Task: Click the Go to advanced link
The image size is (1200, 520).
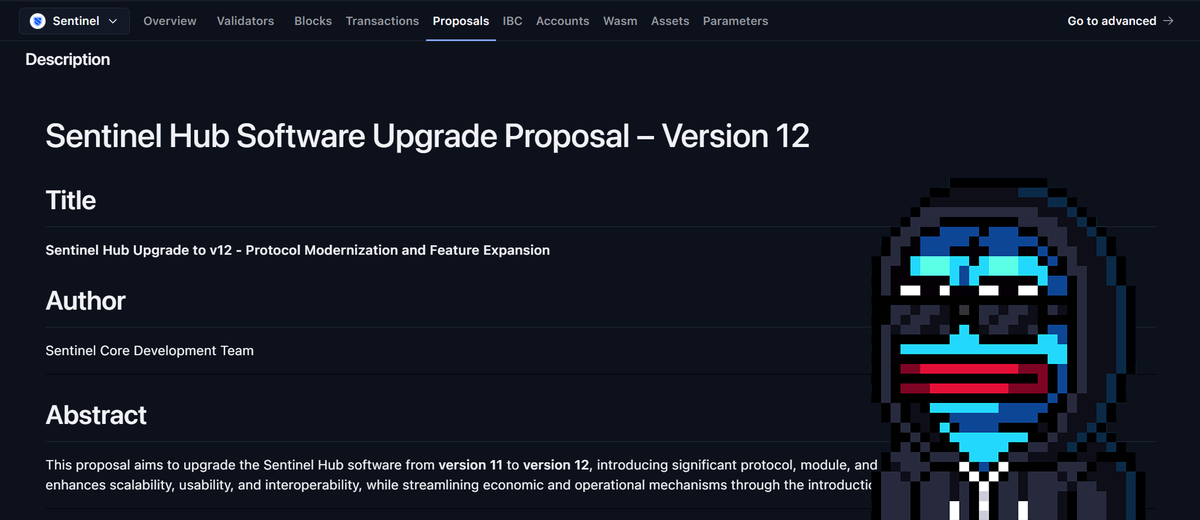Action: 1120,20
